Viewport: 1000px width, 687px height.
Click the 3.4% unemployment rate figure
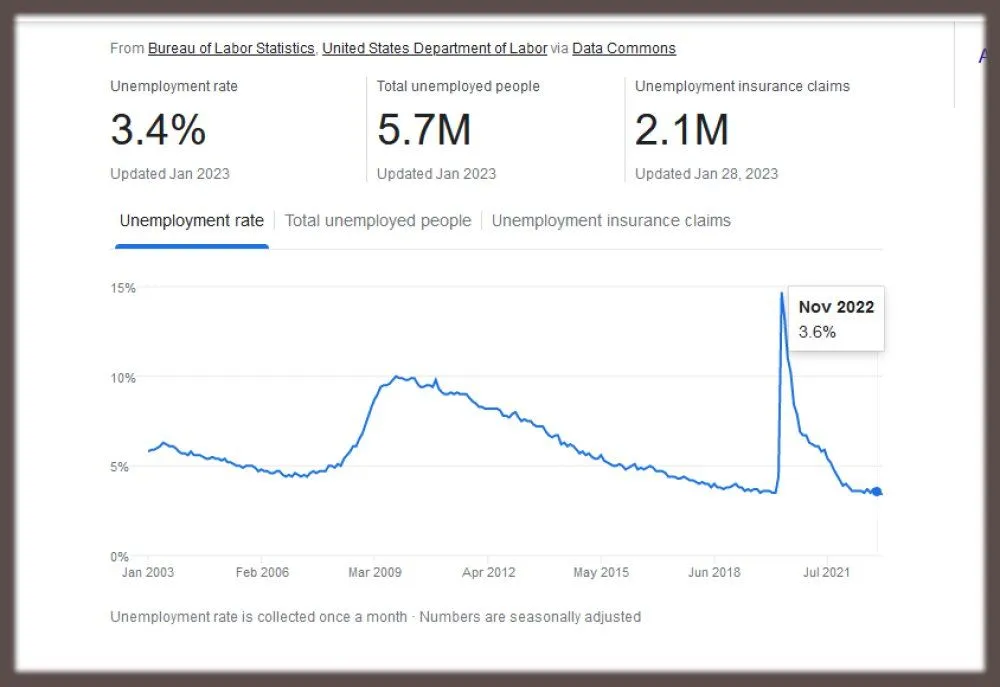[158, 130]
